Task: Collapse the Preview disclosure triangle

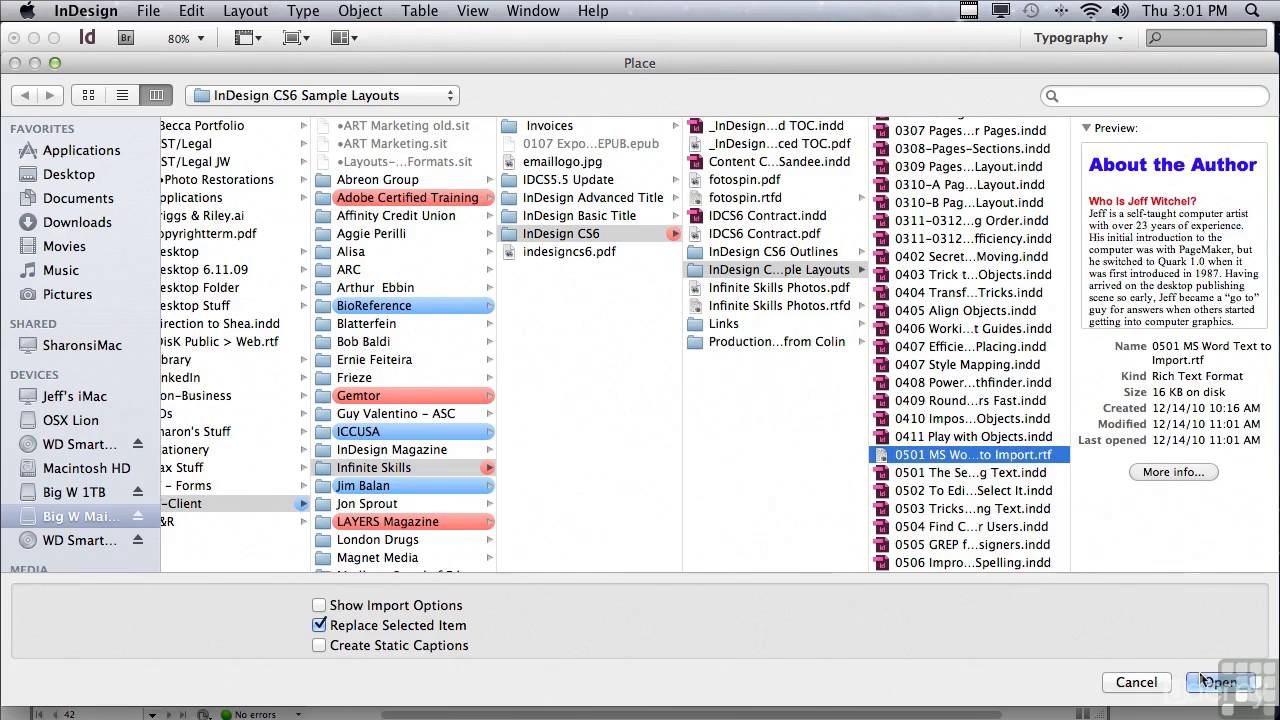Action: click(1086, 128)
